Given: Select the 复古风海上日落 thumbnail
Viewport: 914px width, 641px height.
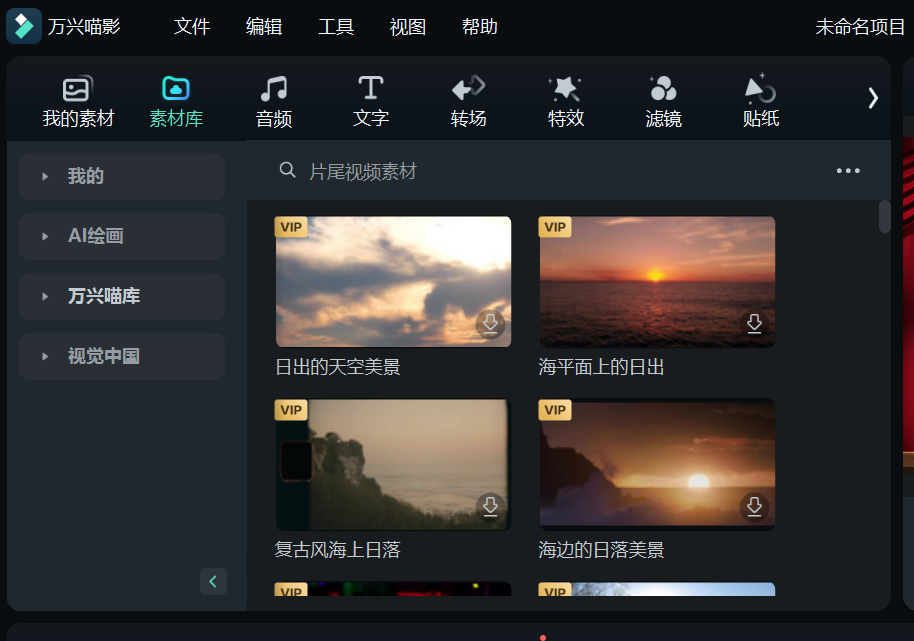Looking at the screenshot, I should tap(392, 464).
